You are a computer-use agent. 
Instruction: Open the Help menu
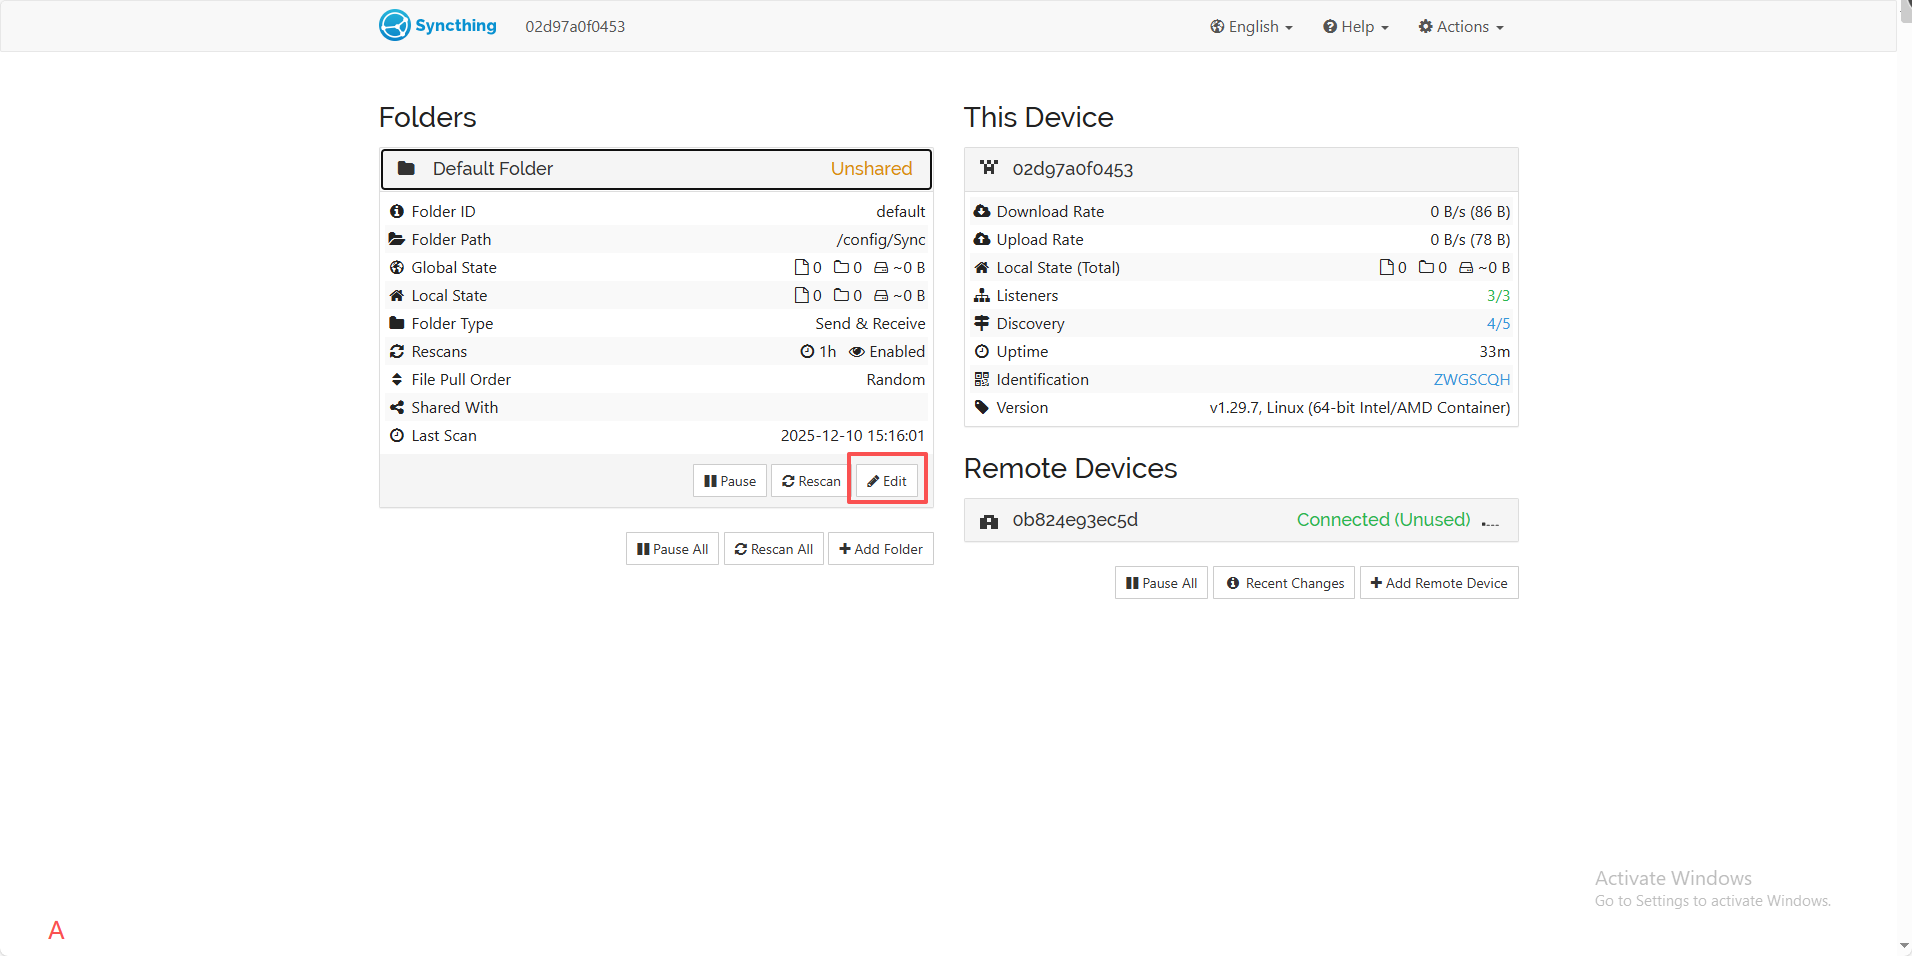pos(1356,27)
